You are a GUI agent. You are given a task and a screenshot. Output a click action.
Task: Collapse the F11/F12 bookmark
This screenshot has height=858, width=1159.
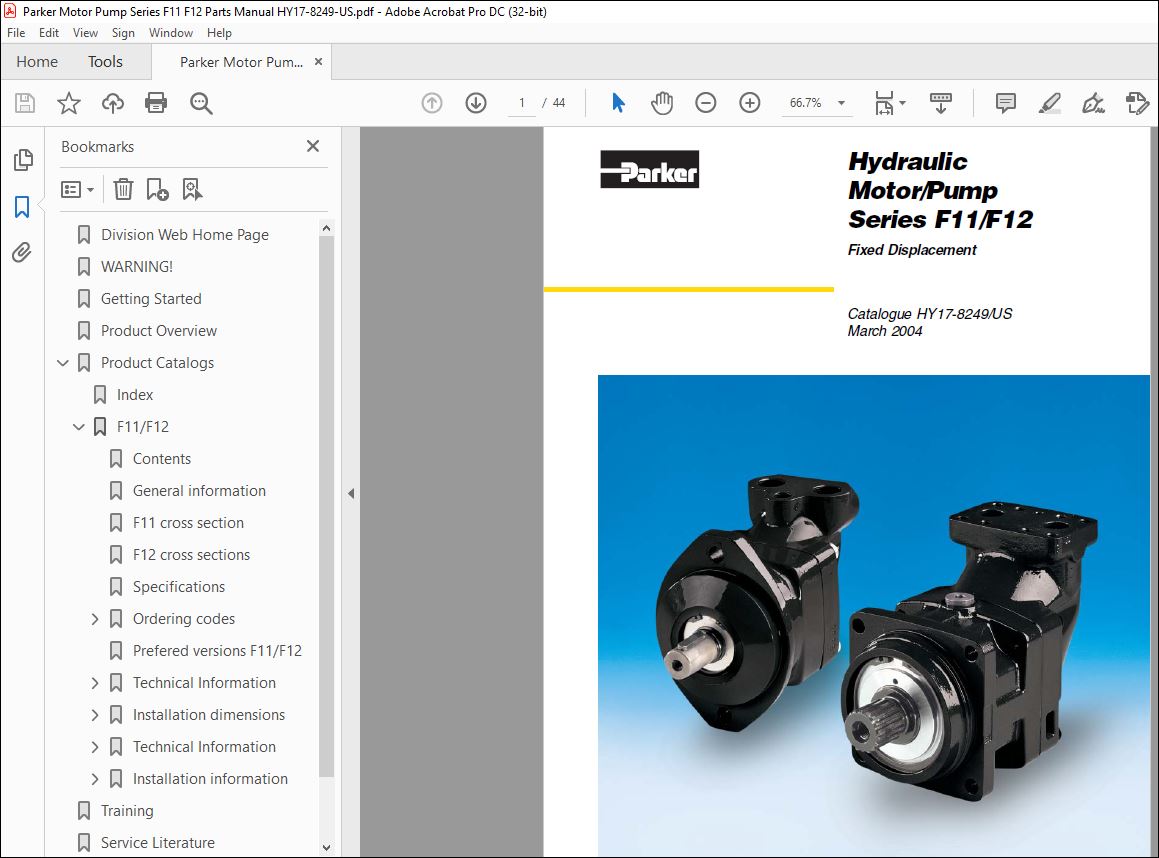79,427
